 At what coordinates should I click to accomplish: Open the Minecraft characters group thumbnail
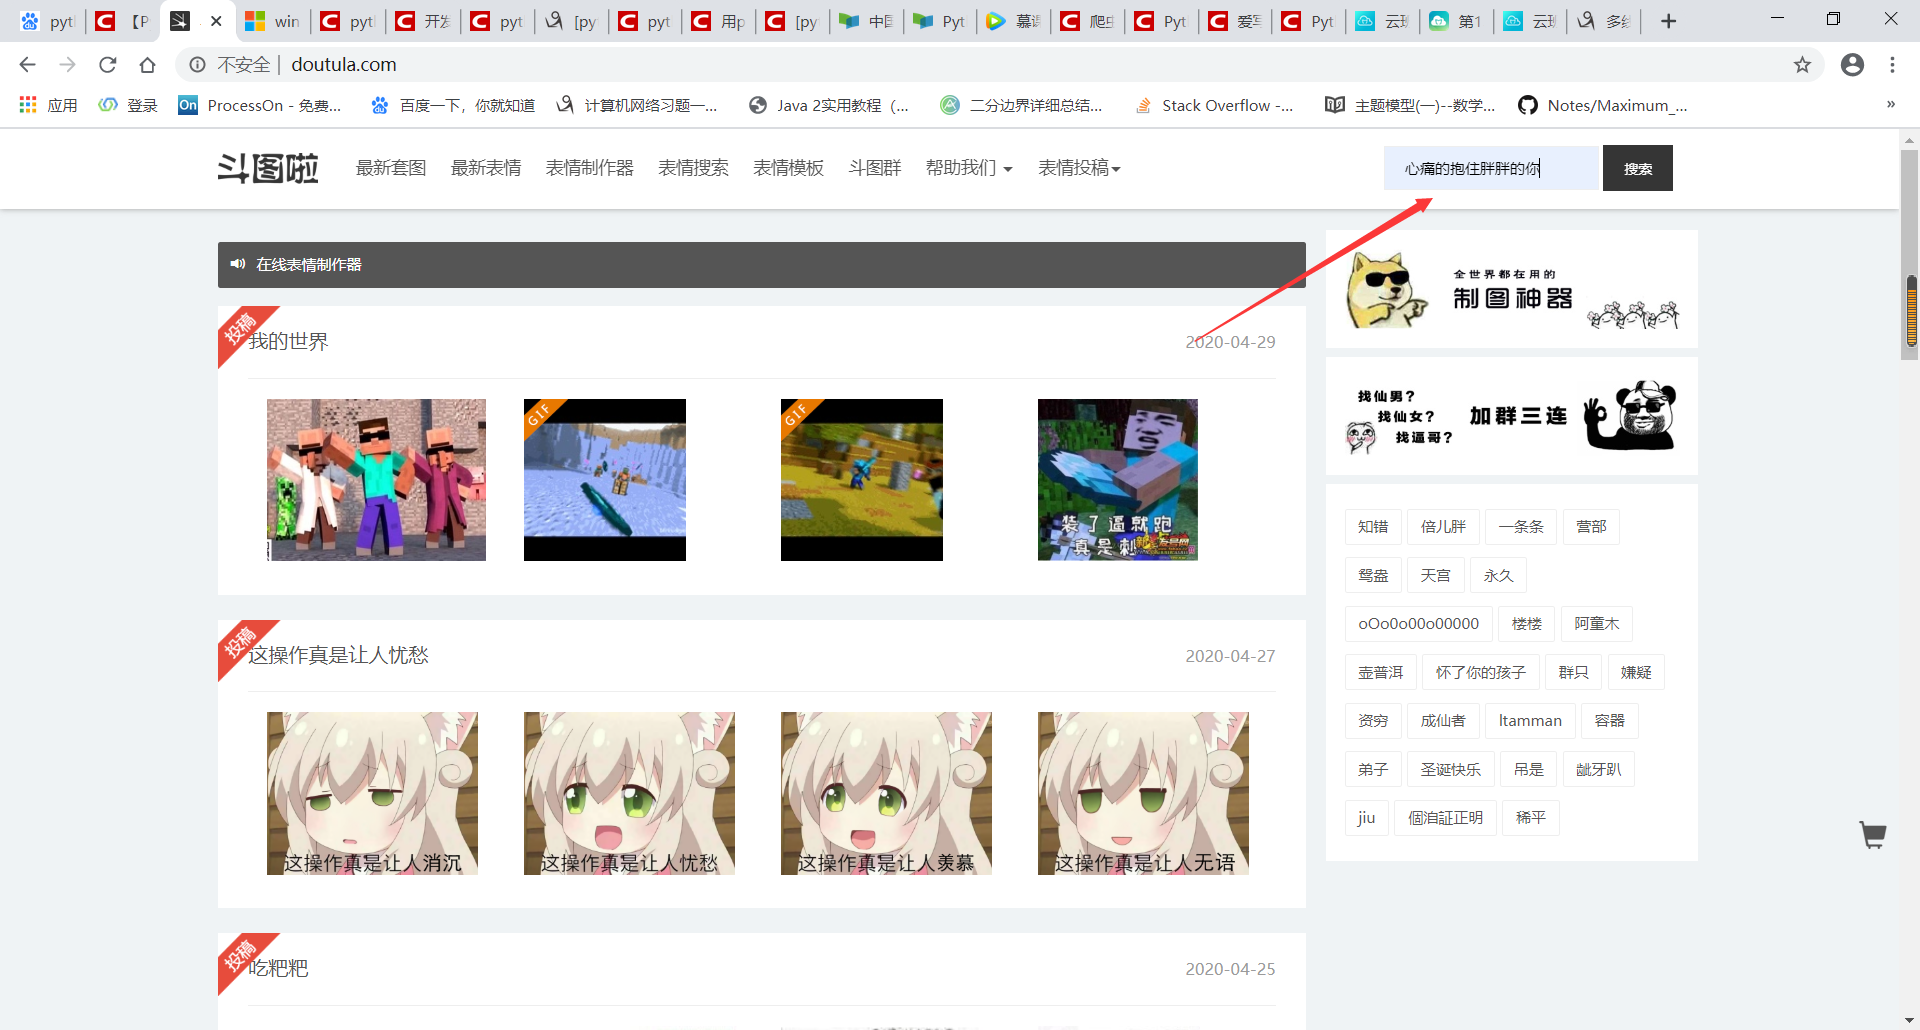376,480
